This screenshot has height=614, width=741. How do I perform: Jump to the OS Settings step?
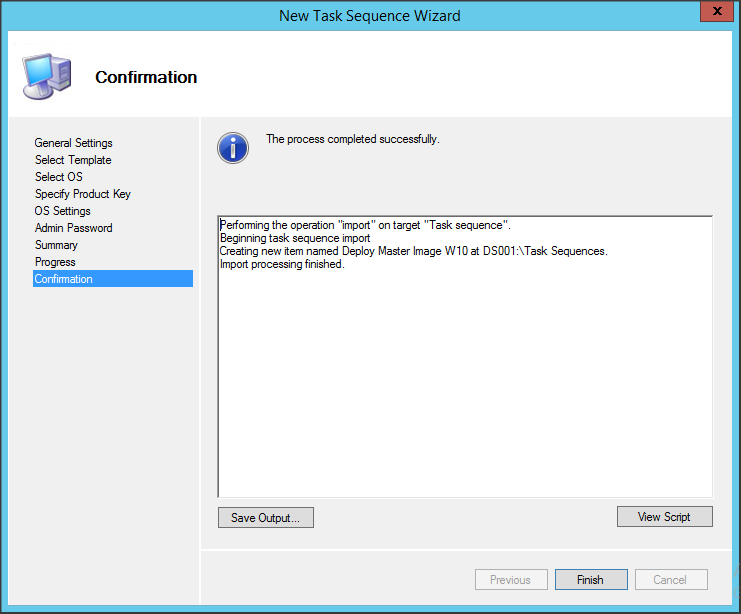(63, 211)
